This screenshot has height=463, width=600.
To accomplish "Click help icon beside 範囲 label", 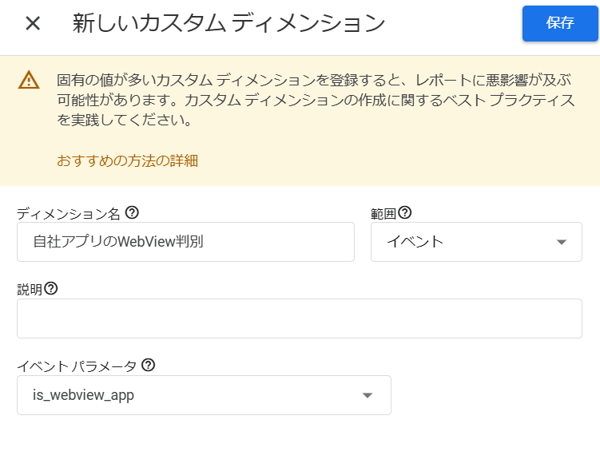I will tap(405, 213).
